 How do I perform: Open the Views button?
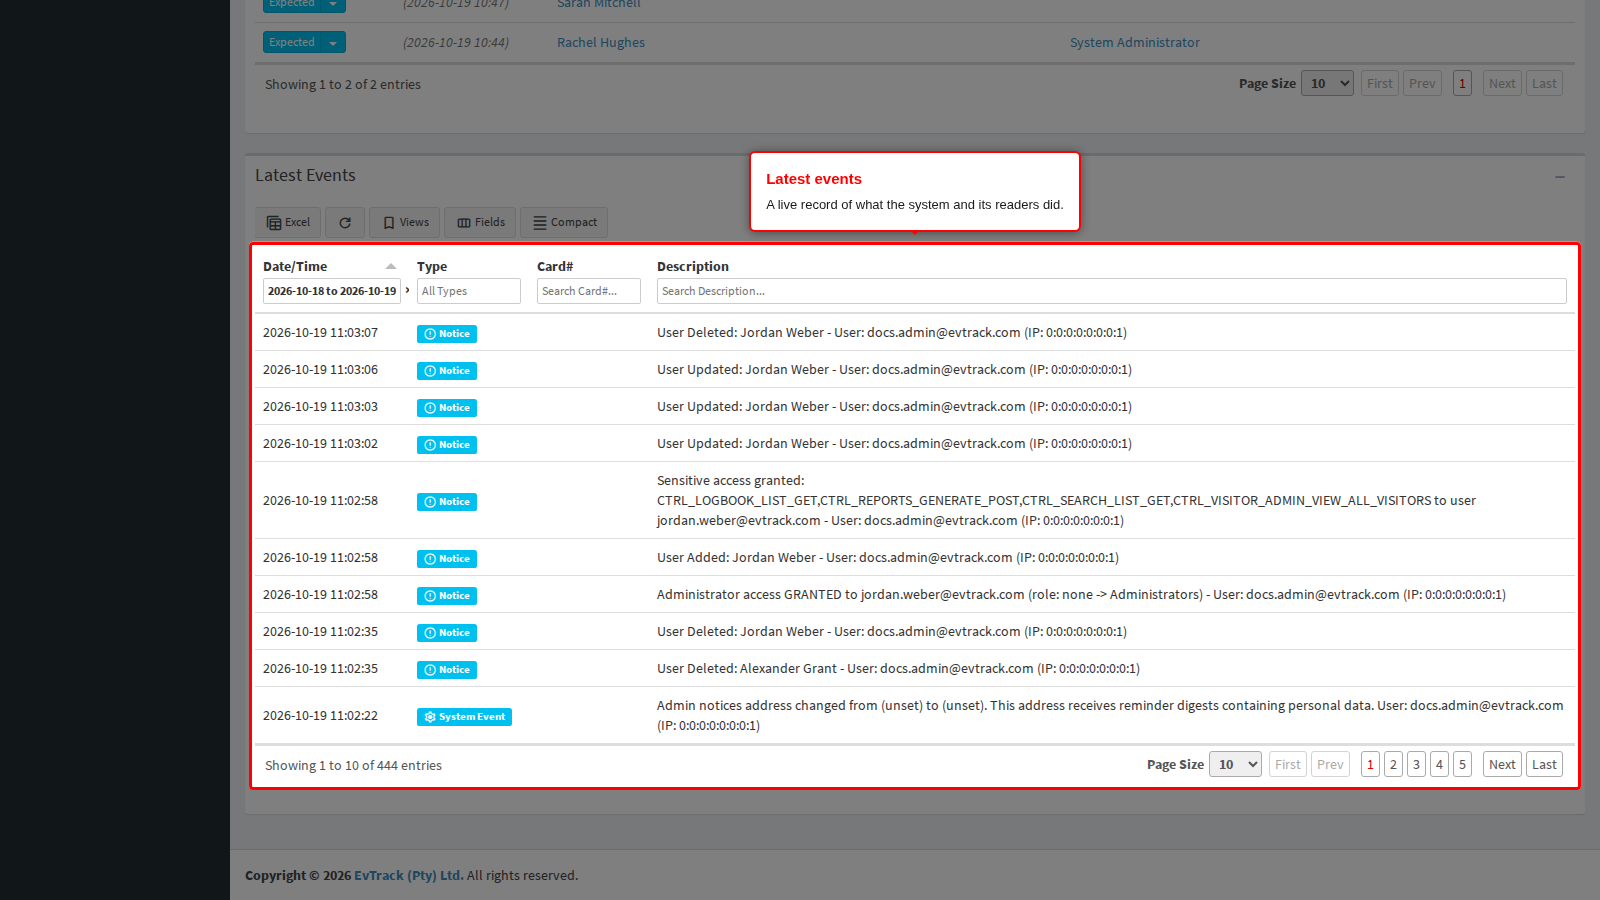(x=405, y=222)
